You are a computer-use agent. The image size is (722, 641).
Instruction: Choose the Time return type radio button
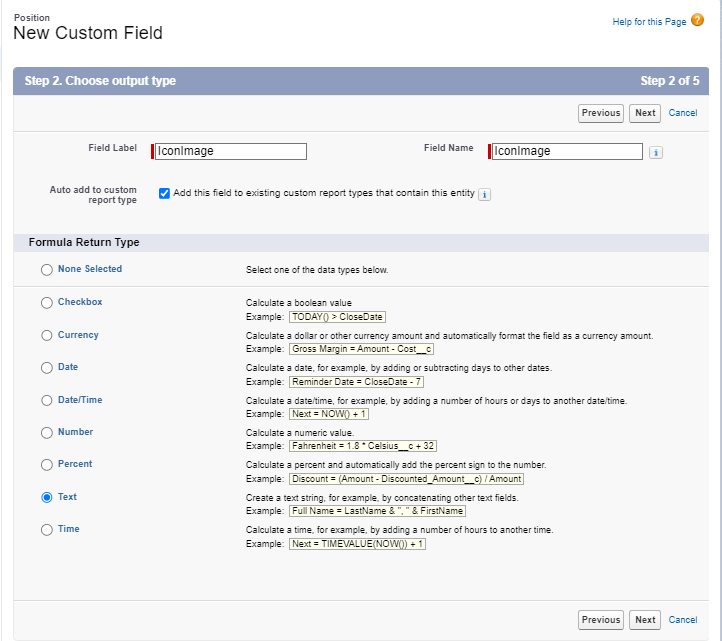coord(47,530)
